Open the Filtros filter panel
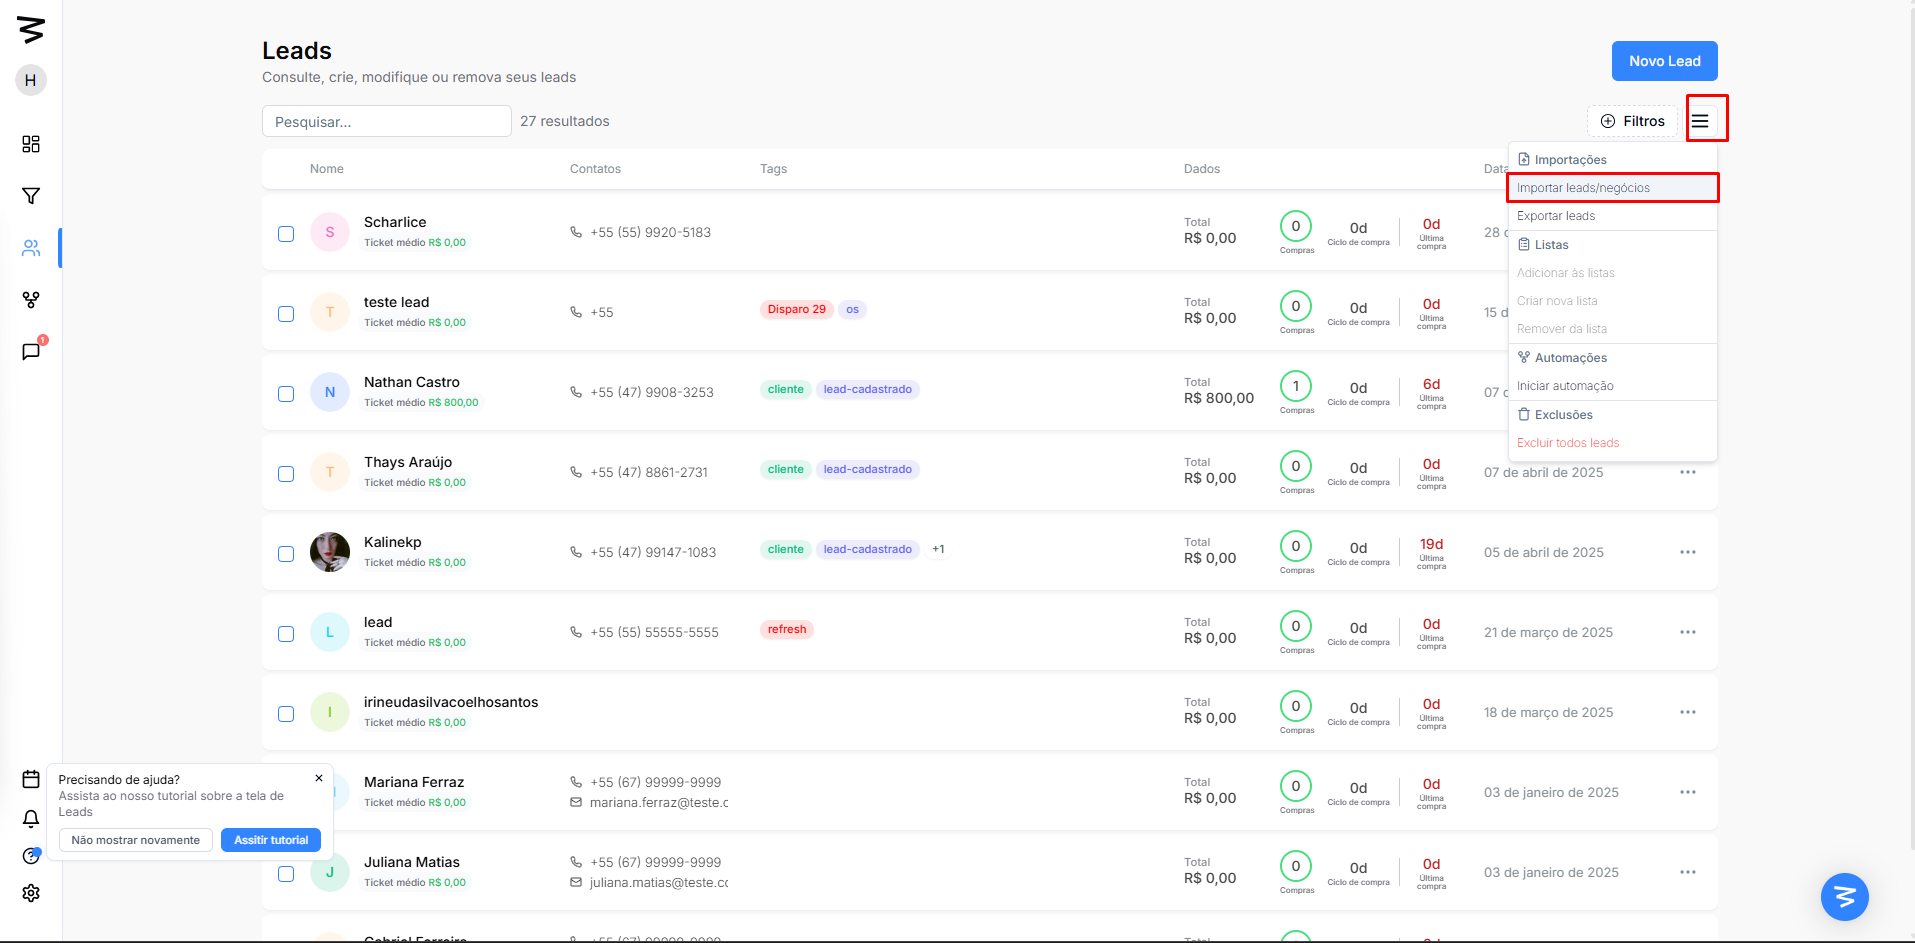The width and height of the screenshot is (1915, 943). tap(1632, 121)
